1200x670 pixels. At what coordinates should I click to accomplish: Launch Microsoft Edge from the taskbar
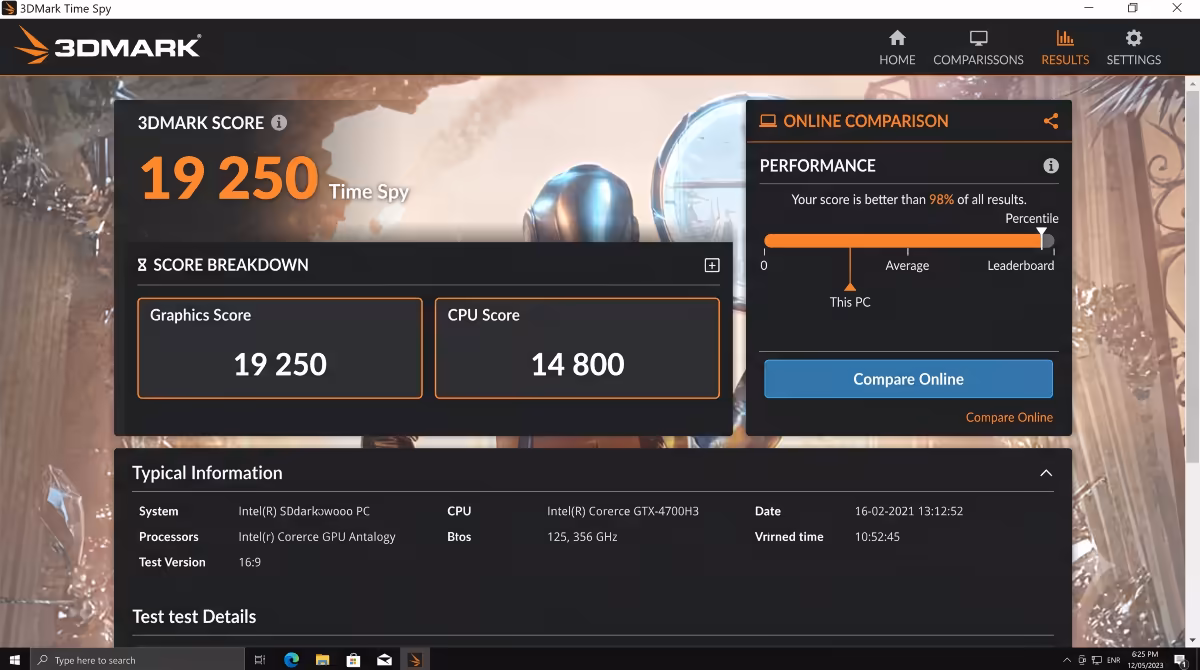pyautogui.click(x=292, y=659)
